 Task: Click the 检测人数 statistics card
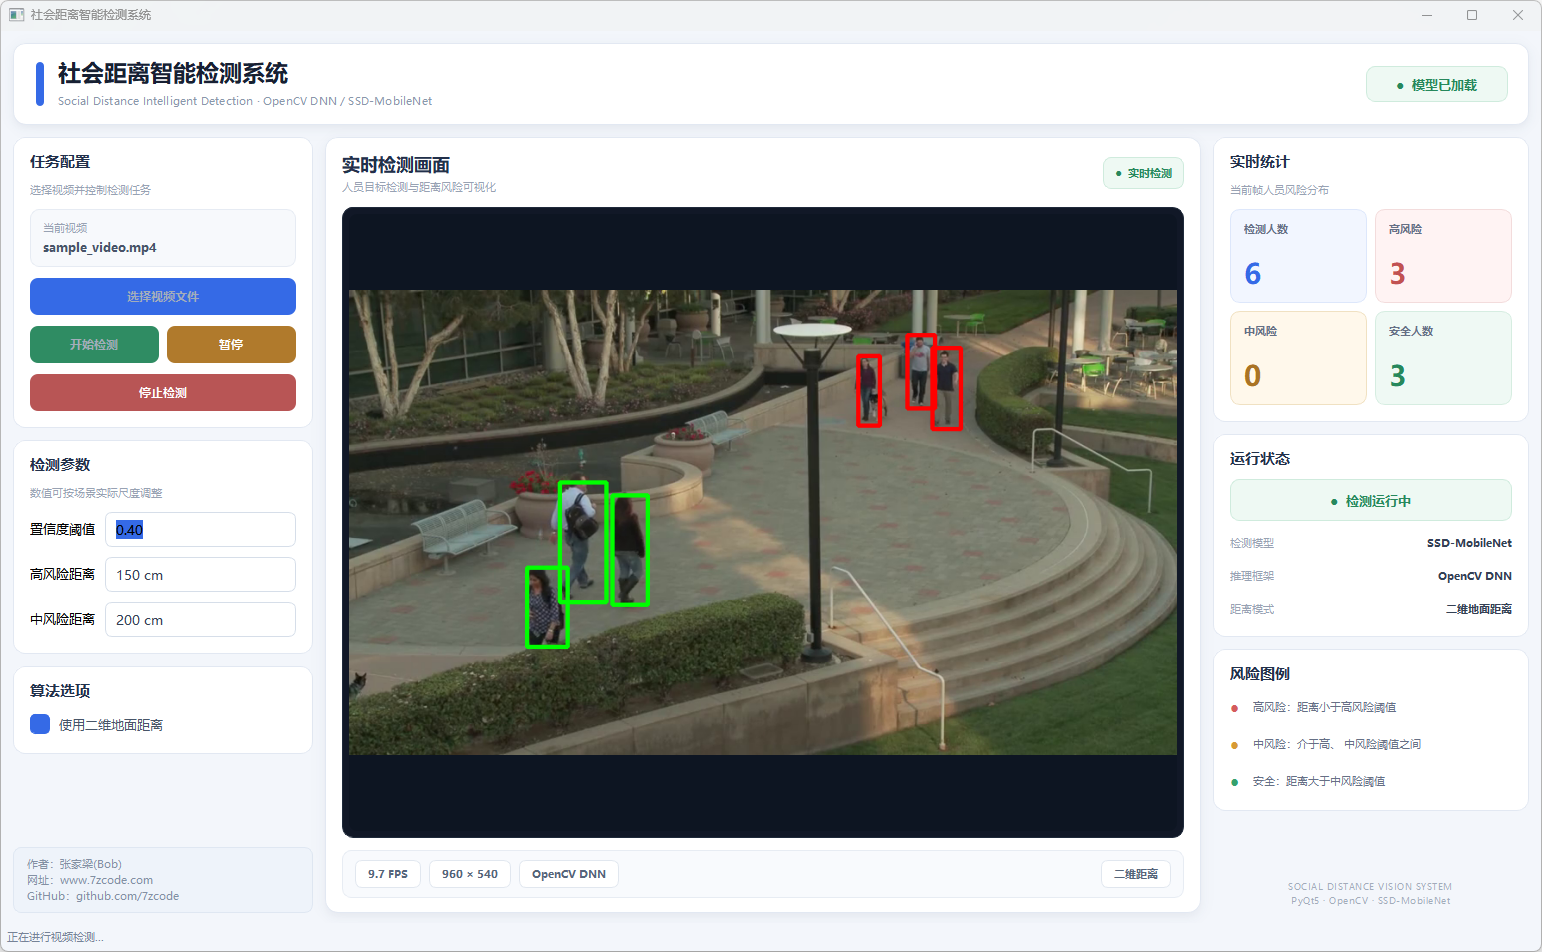click(1298, 256)
